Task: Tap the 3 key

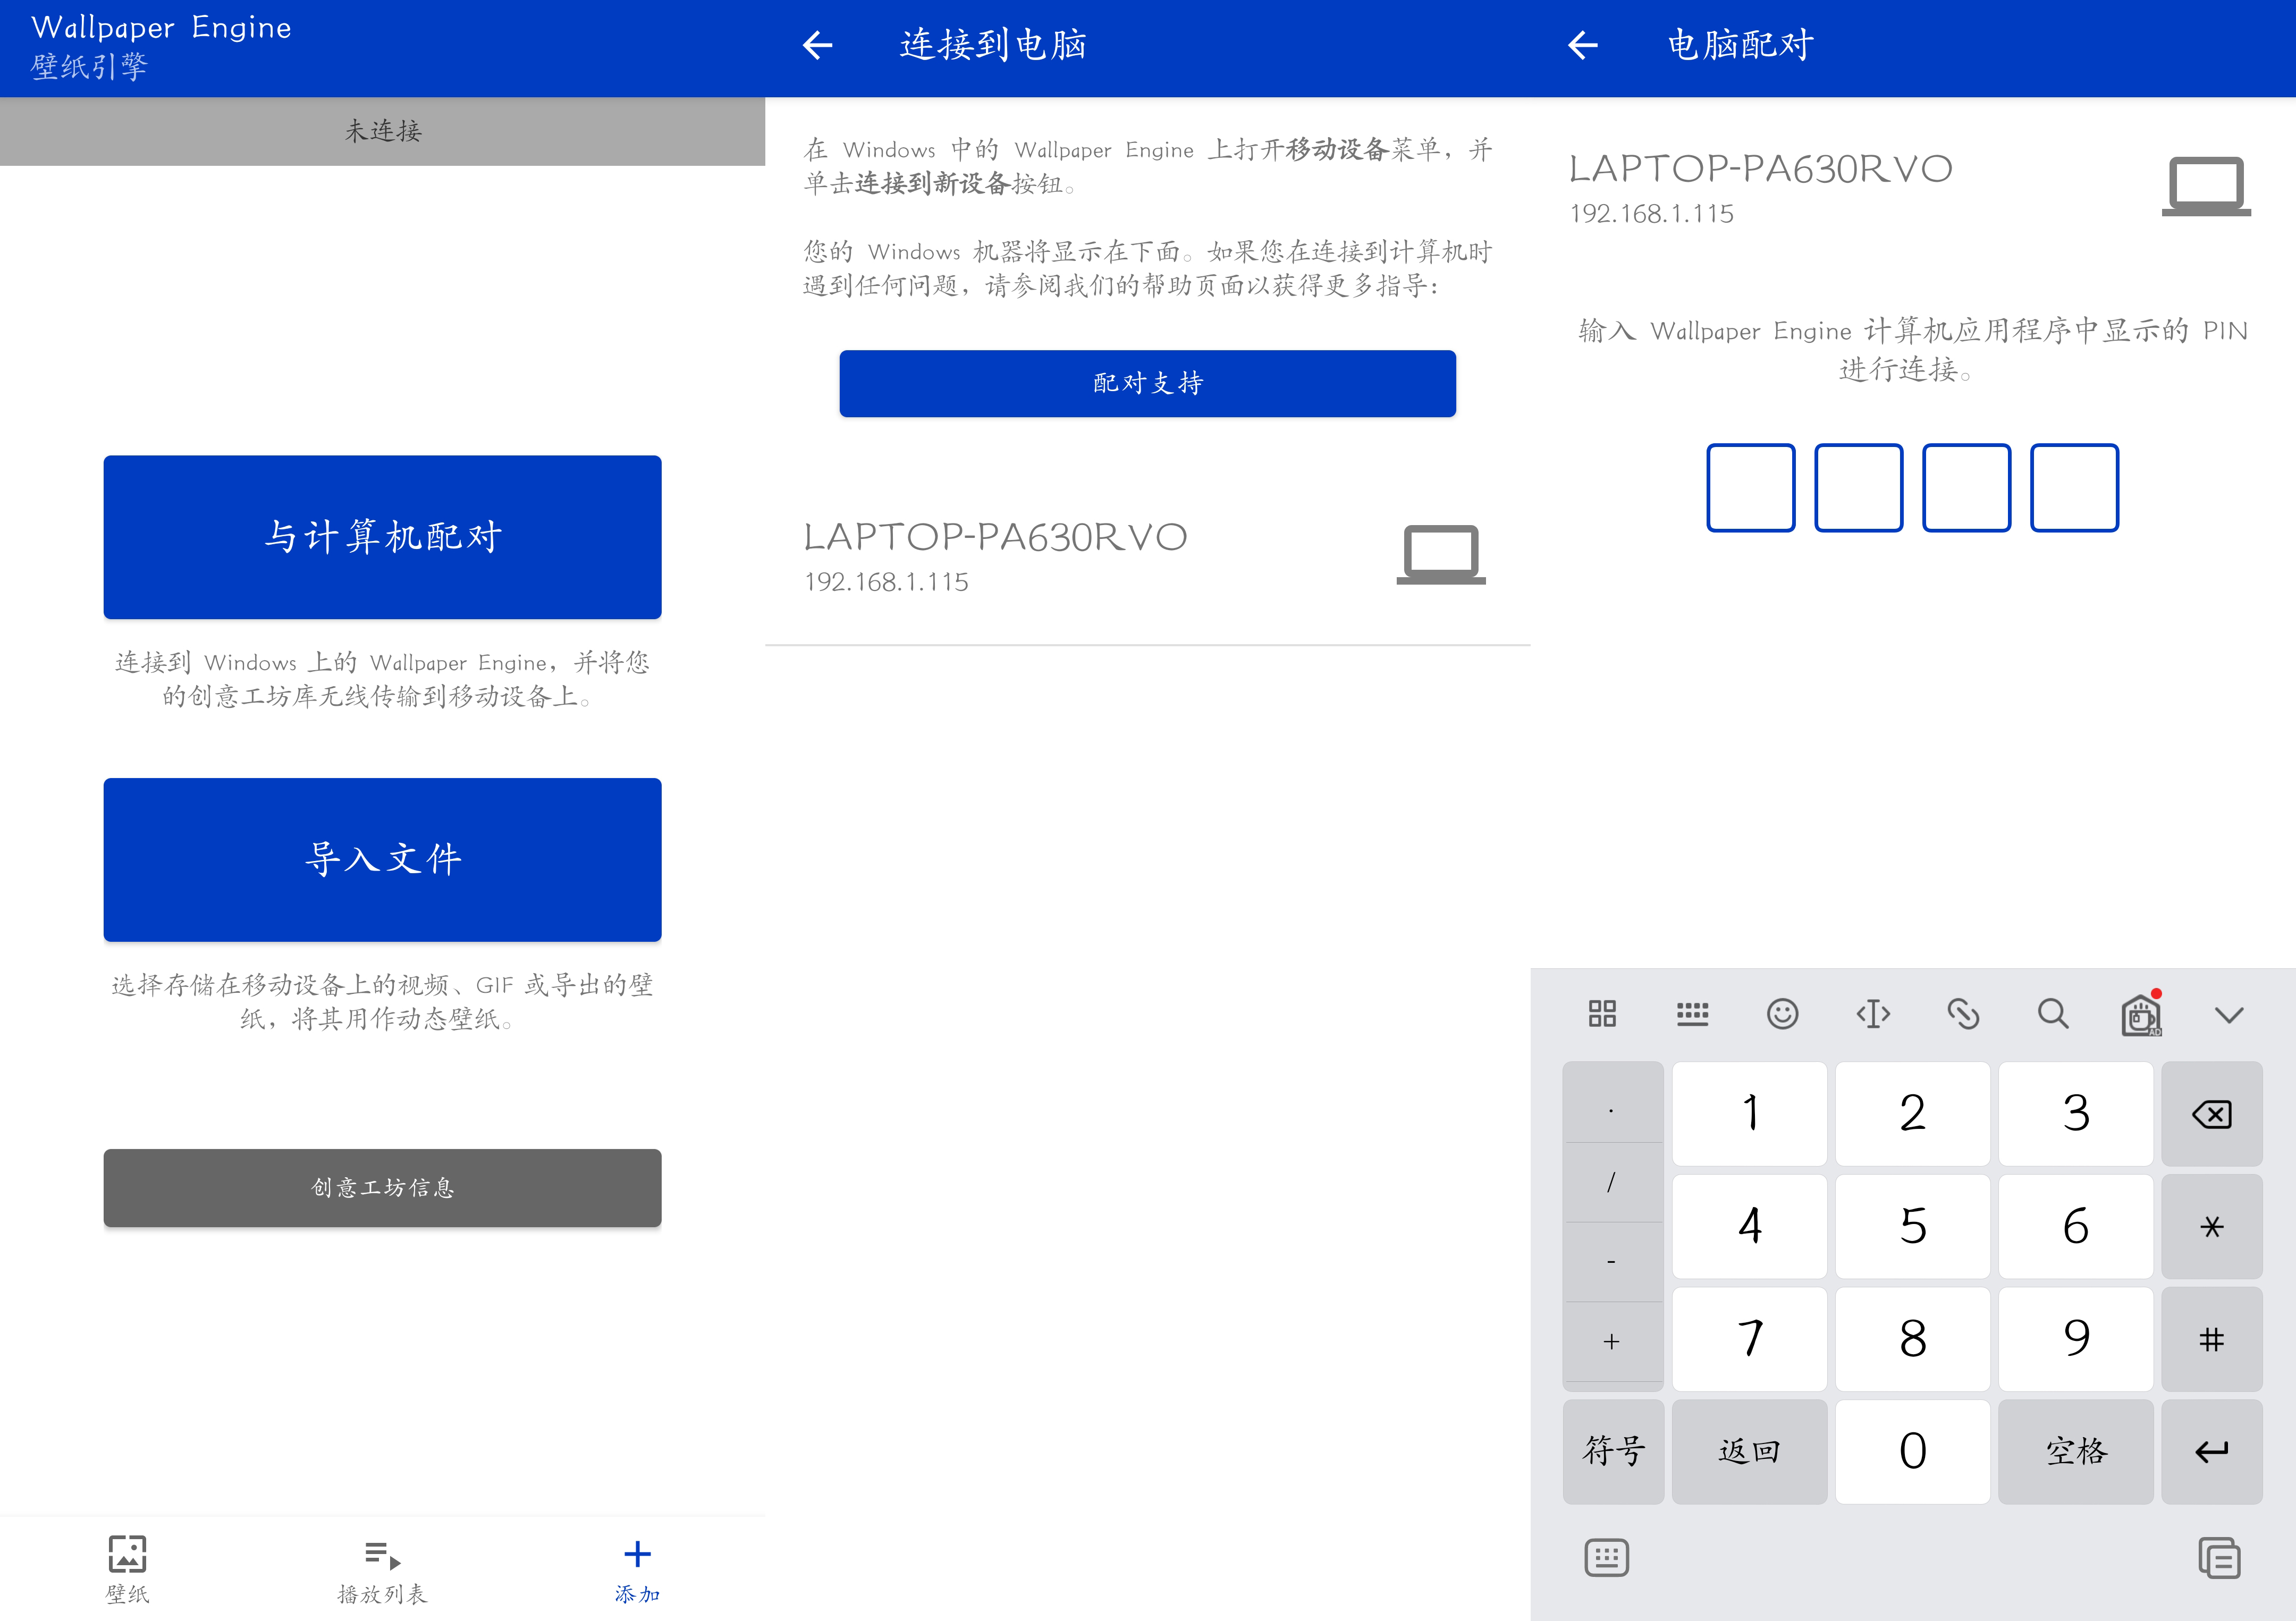Action: pos(2075,1114)
